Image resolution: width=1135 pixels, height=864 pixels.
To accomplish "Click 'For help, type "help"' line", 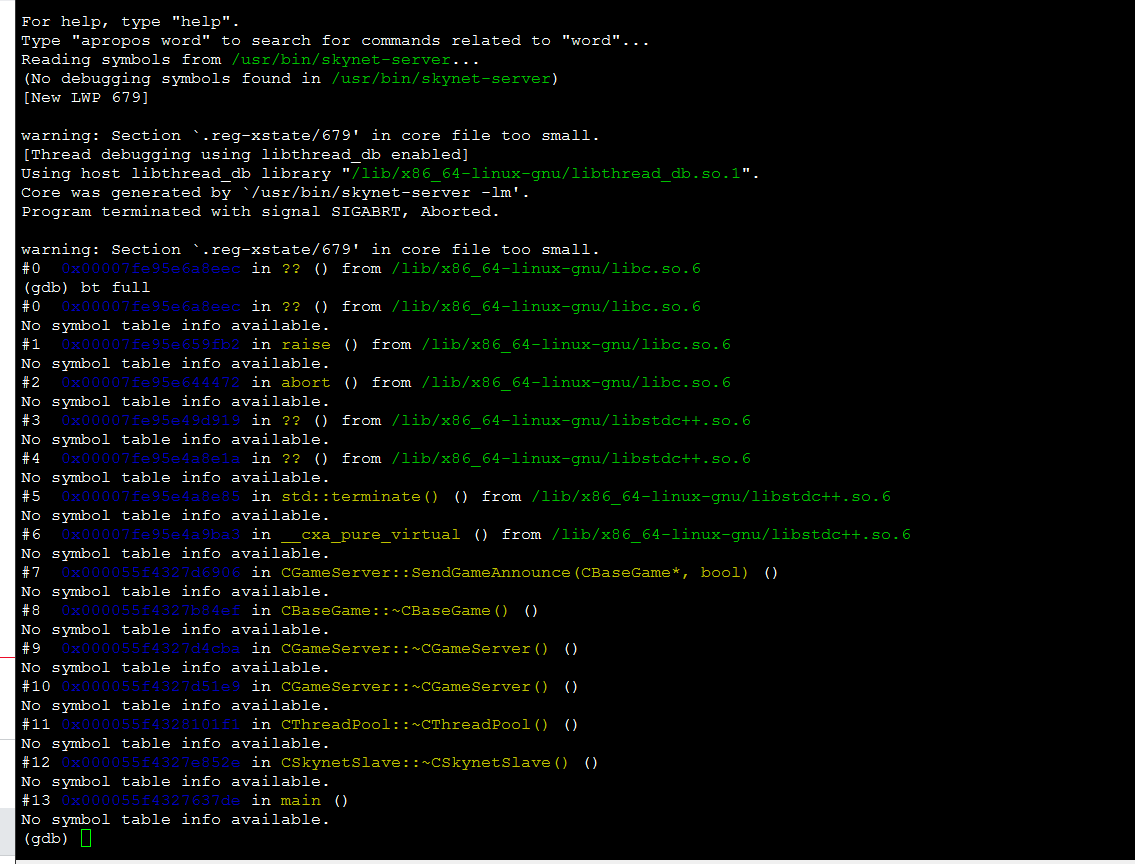I will (x=130, y=22).
